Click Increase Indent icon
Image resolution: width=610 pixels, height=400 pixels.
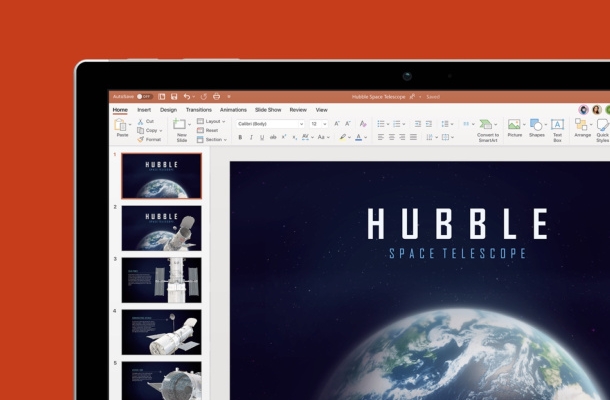(429, 124)
